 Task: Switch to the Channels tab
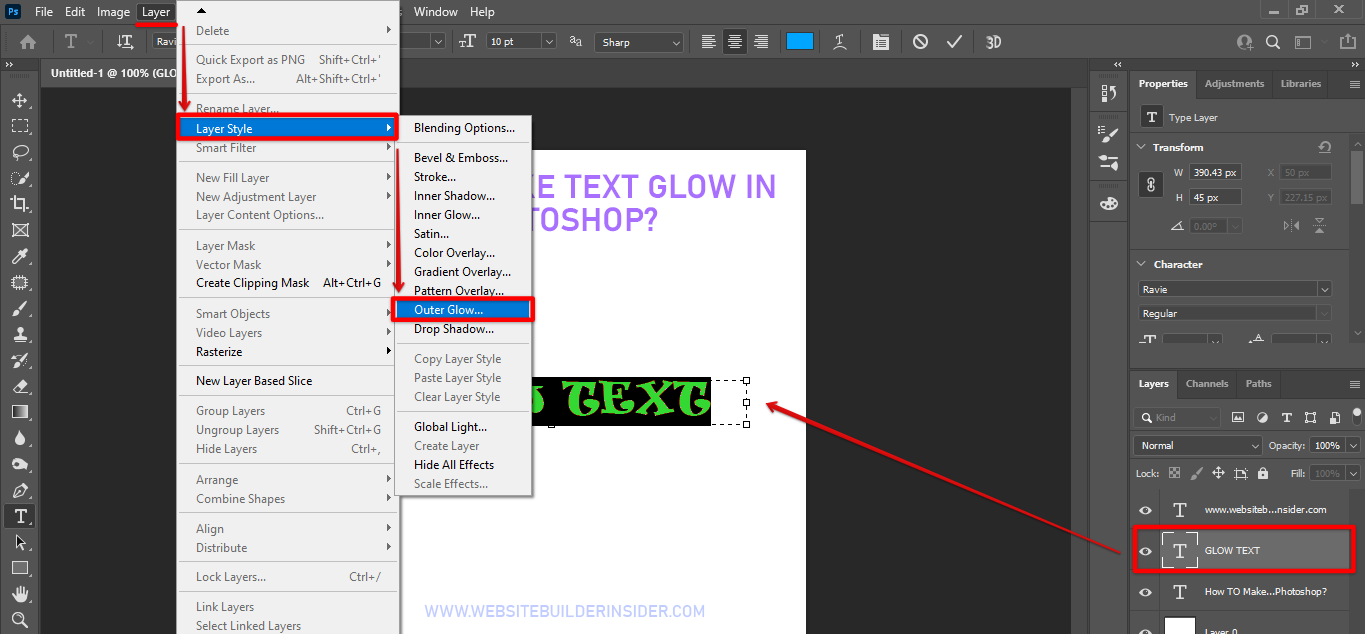tap(1206, 383)
